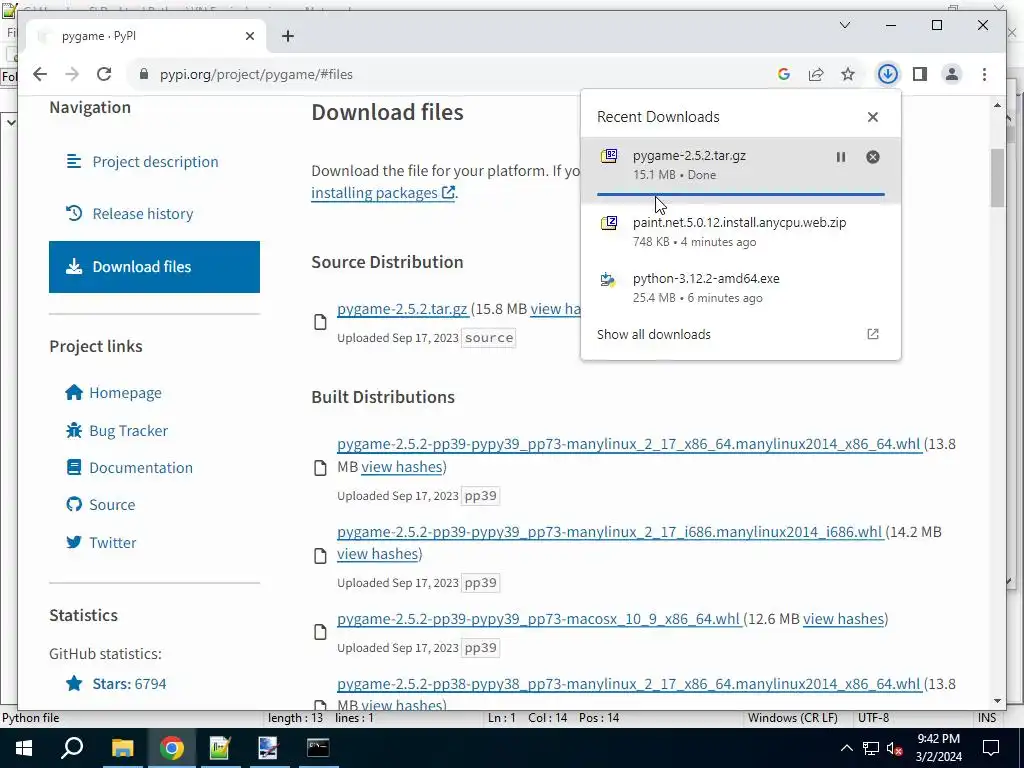View hashes for pp39 i686 wheel
The width and height of the screenshot is (1024, 768).
377,554
